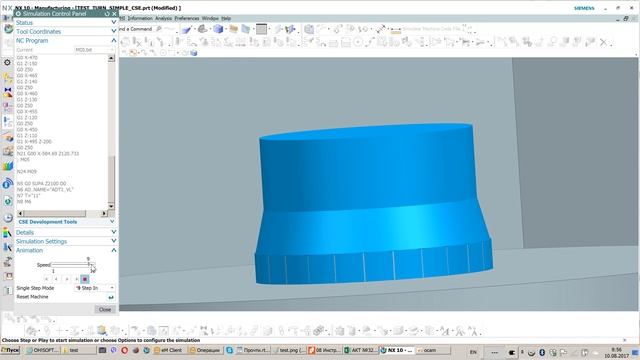Open the Window menu

point(210,18)
